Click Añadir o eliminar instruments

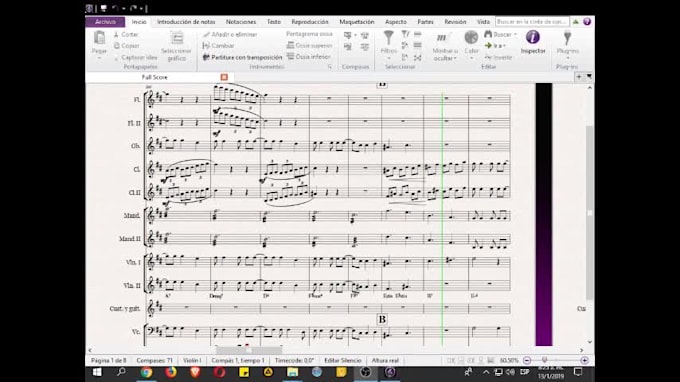[x=230, y=34]
